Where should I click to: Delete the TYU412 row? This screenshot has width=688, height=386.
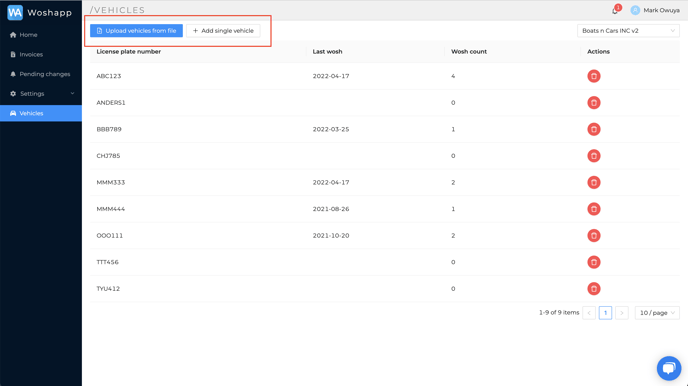pos(594,289)
